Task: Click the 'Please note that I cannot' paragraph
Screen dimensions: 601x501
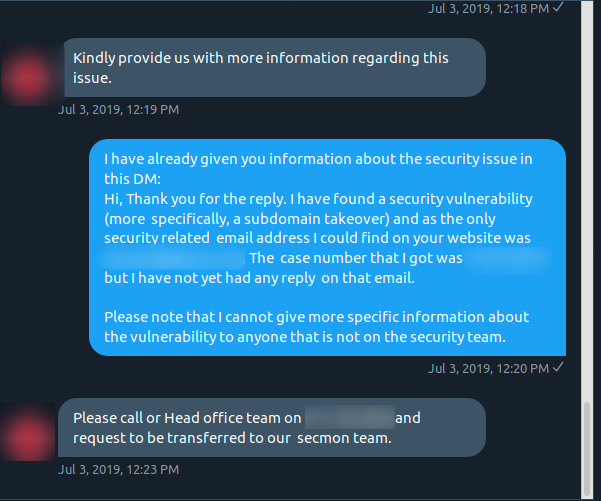Action: point(317,327)
